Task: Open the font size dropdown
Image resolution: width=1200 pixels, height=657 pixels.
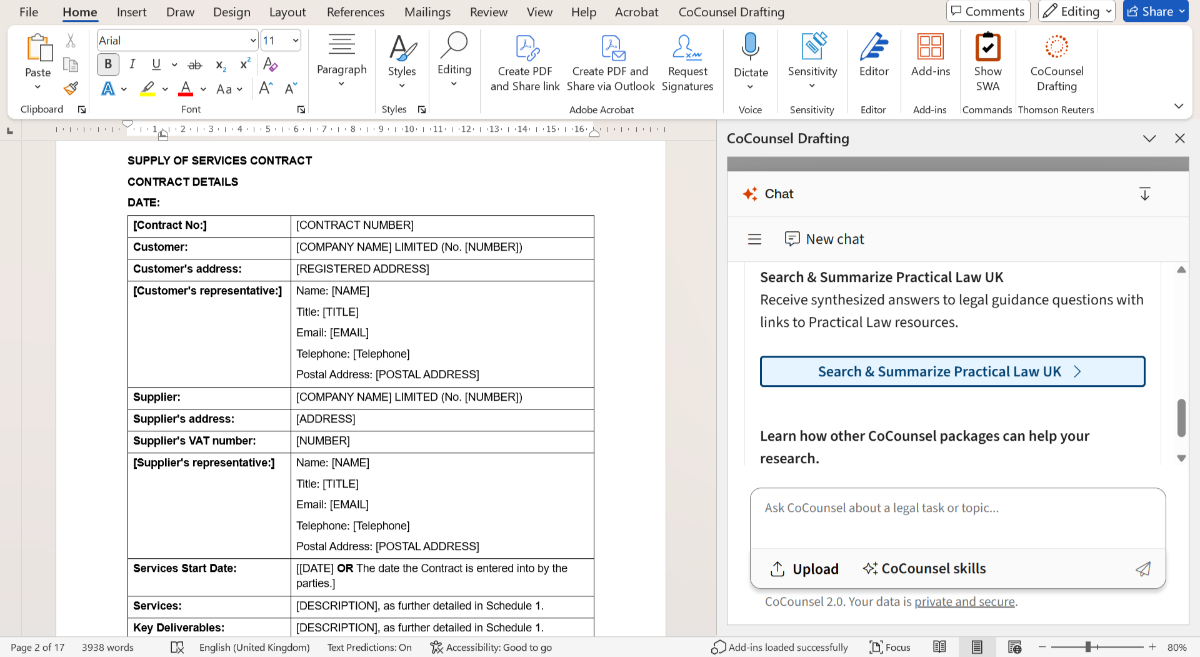Action: pyautogui.click(x=295, y=39)
